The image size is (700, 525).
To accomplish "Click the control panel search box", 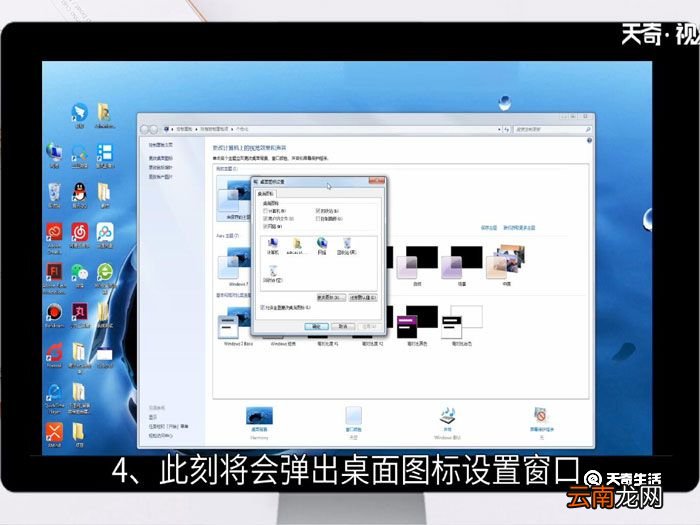I will click(x=553, y=129).
